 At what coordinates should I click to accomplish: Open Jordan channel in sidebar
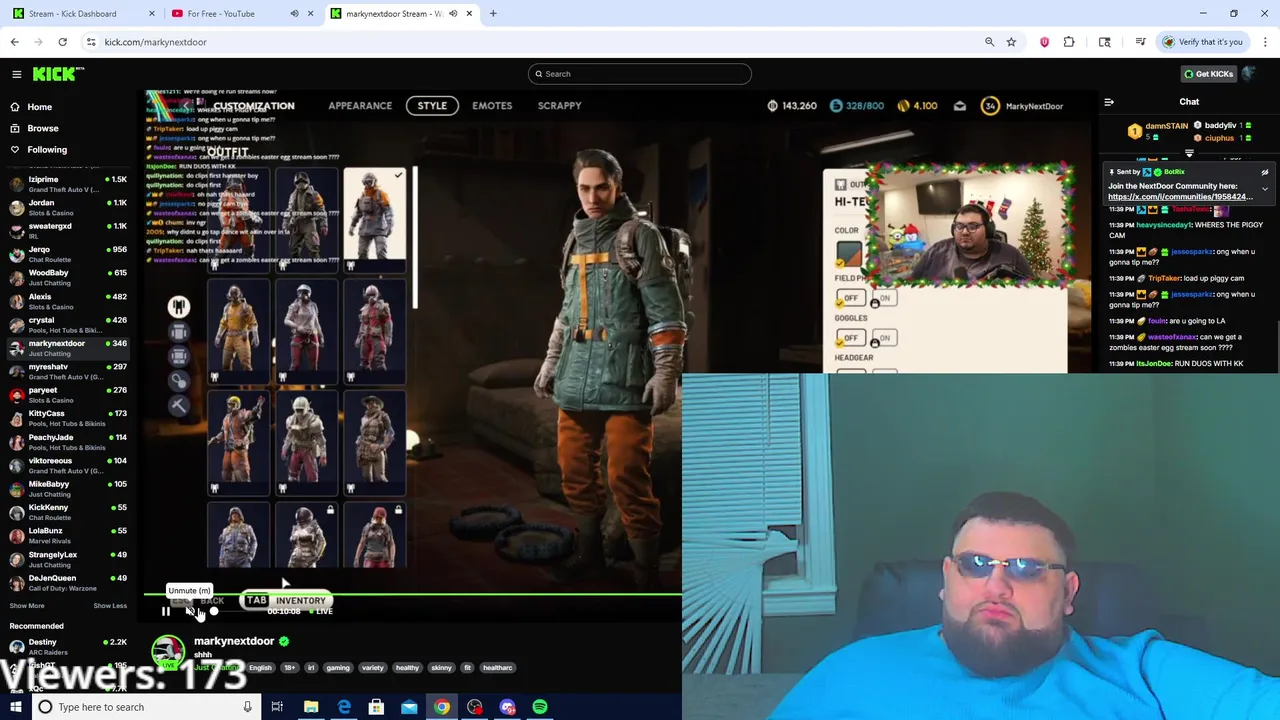[67, 207]
